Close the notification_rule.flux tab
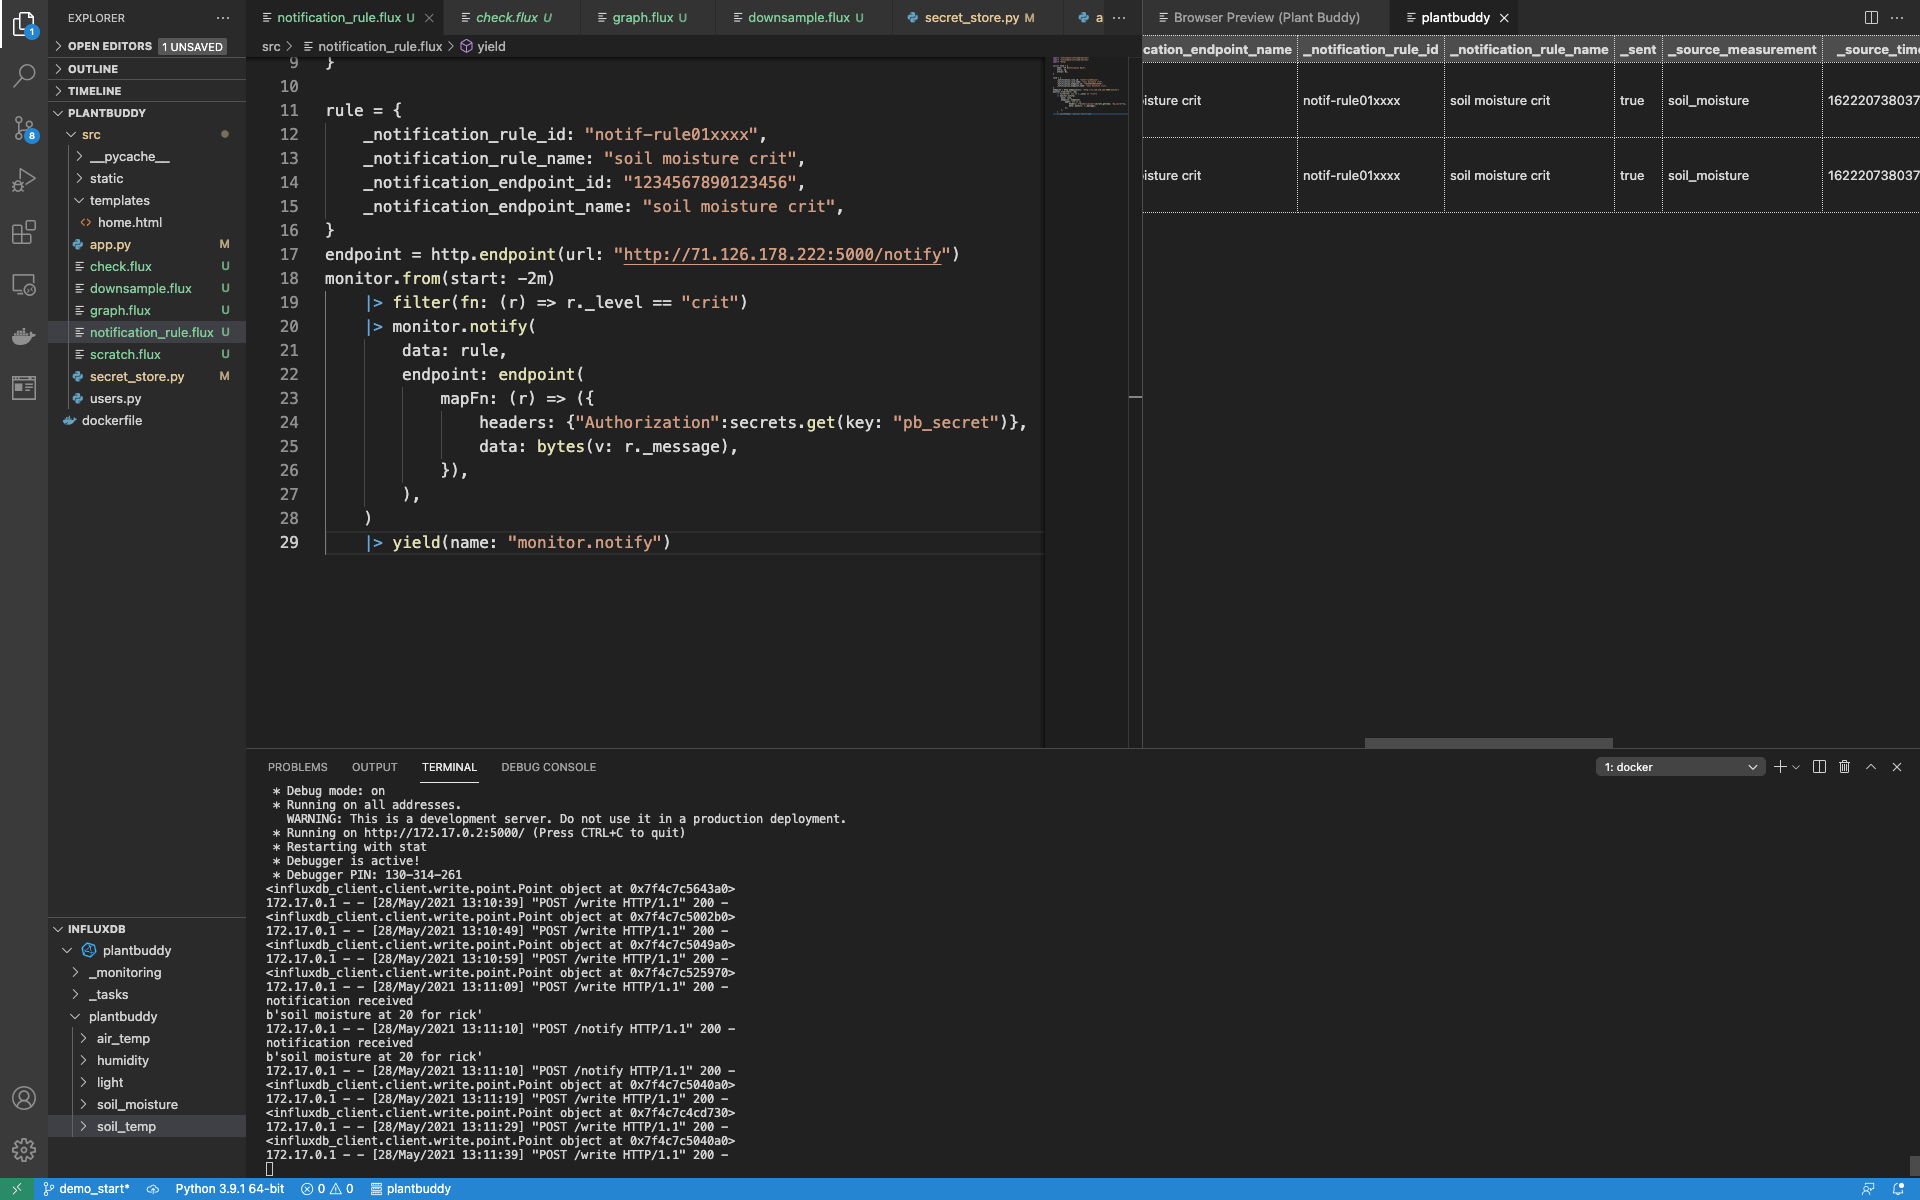Image resolution: width=1920 pixels, height=1200 pixels. tap(429, 18)
